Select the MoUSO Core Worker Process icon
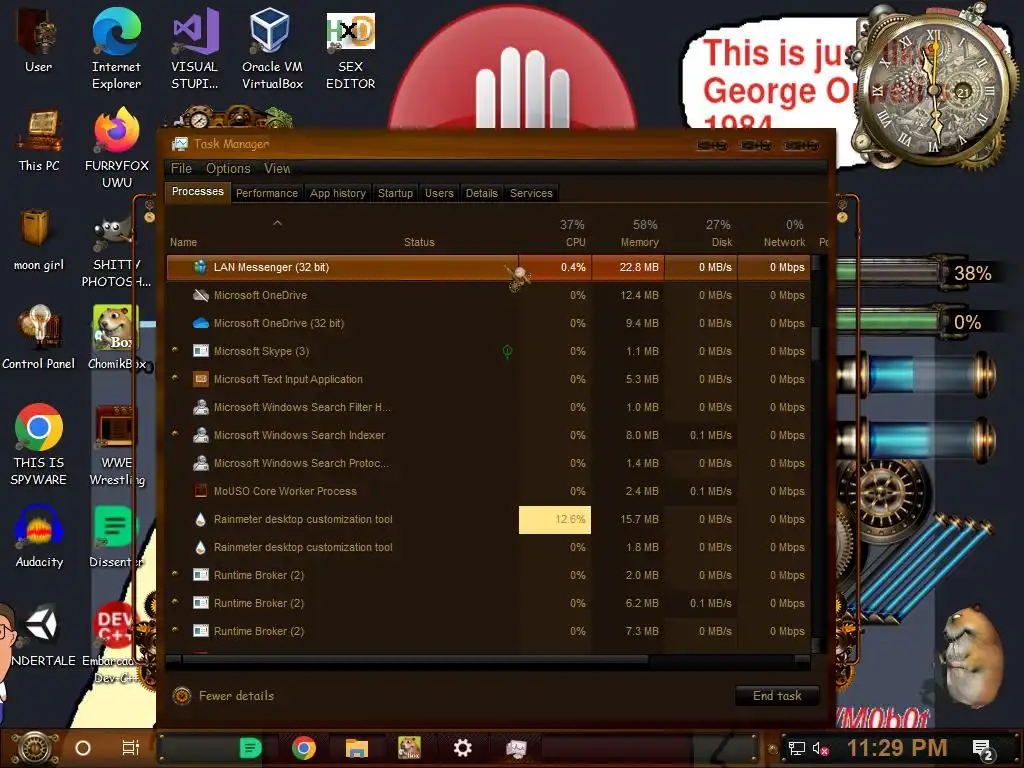This screenshot has width=1024, height=768. (200, 490)
